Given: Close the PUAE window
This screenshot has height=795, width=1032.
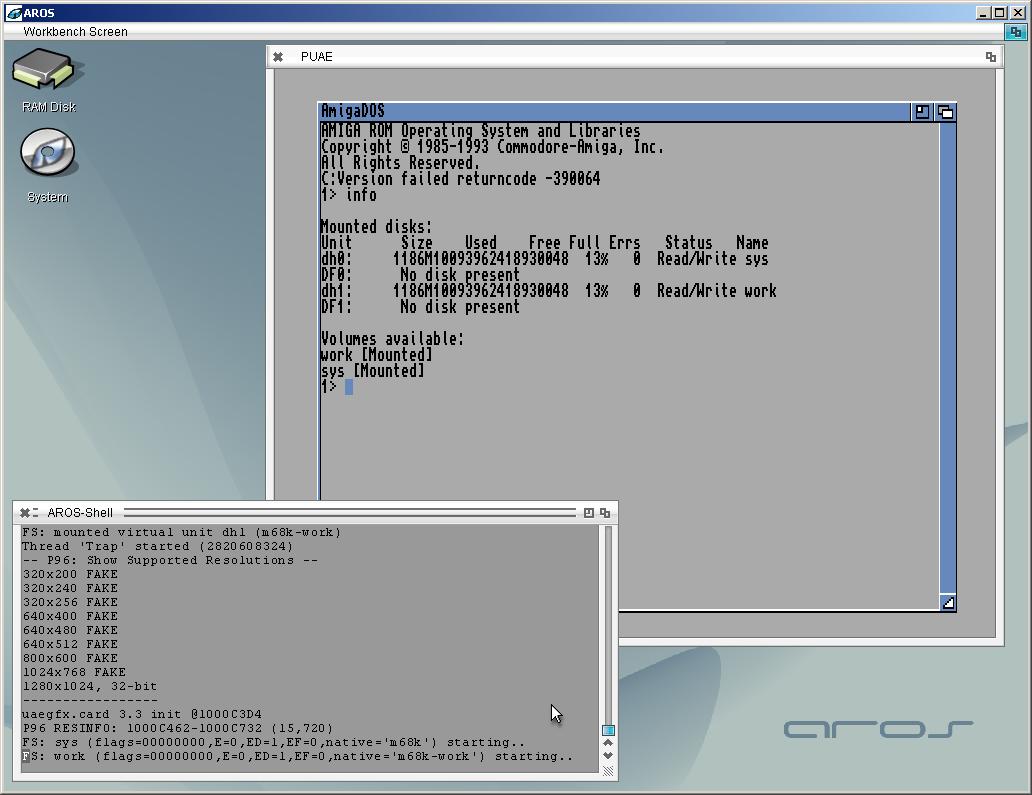Looking at the screenshot, I should (x=278, y=57).
